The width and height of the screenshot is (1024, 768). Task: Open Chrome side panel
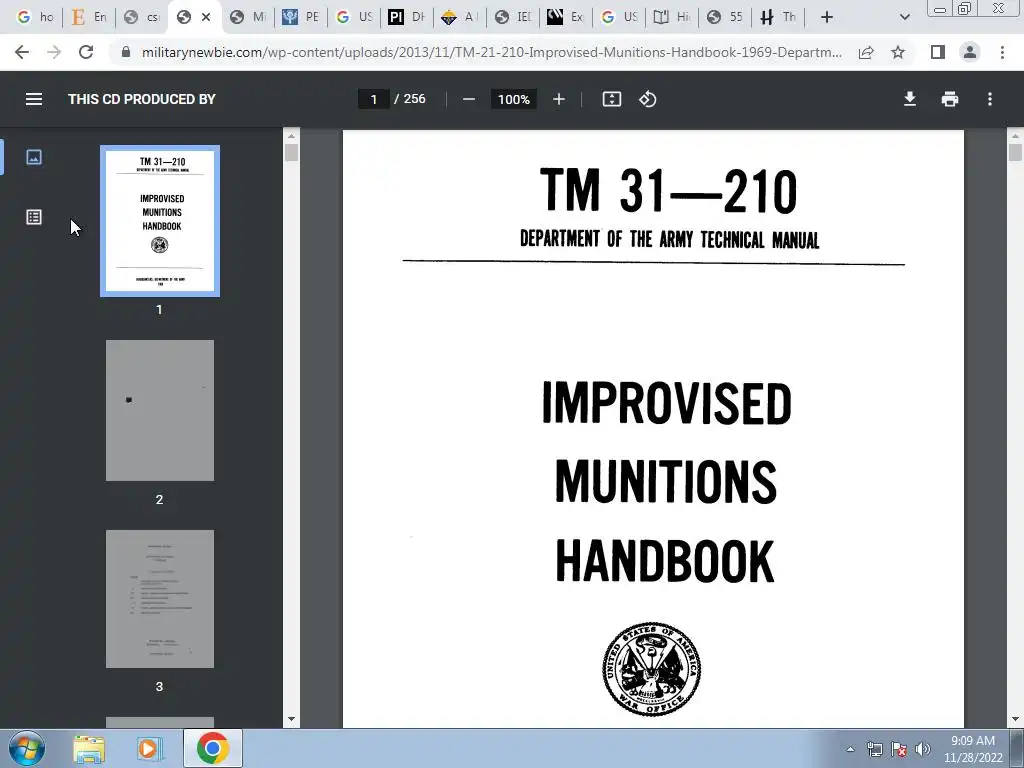coord(938,52)
